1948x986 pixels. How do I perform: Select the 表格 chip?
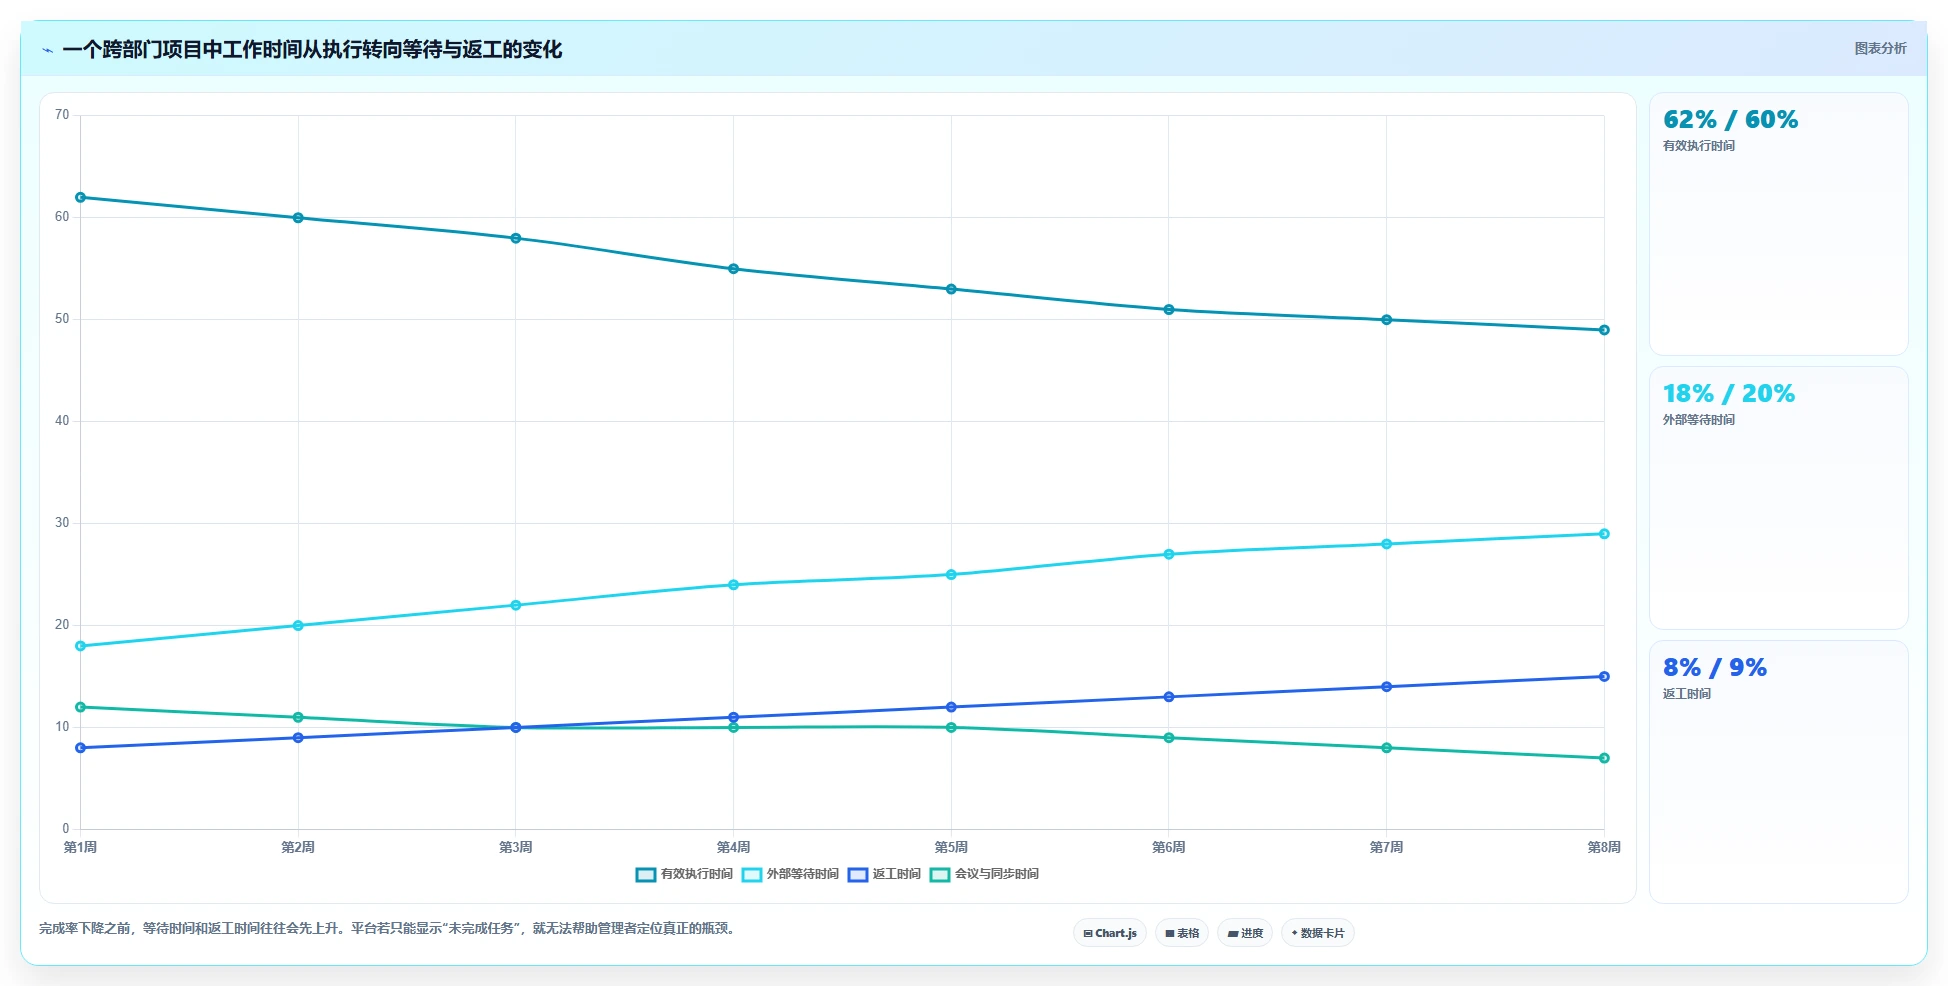tap(1182, 933)
